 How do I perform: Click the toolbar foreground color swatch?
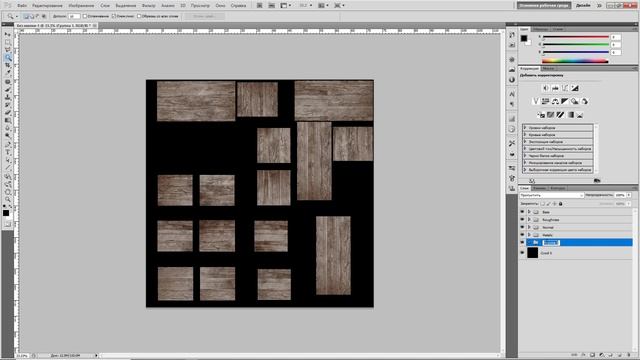[x=6, y=213]
